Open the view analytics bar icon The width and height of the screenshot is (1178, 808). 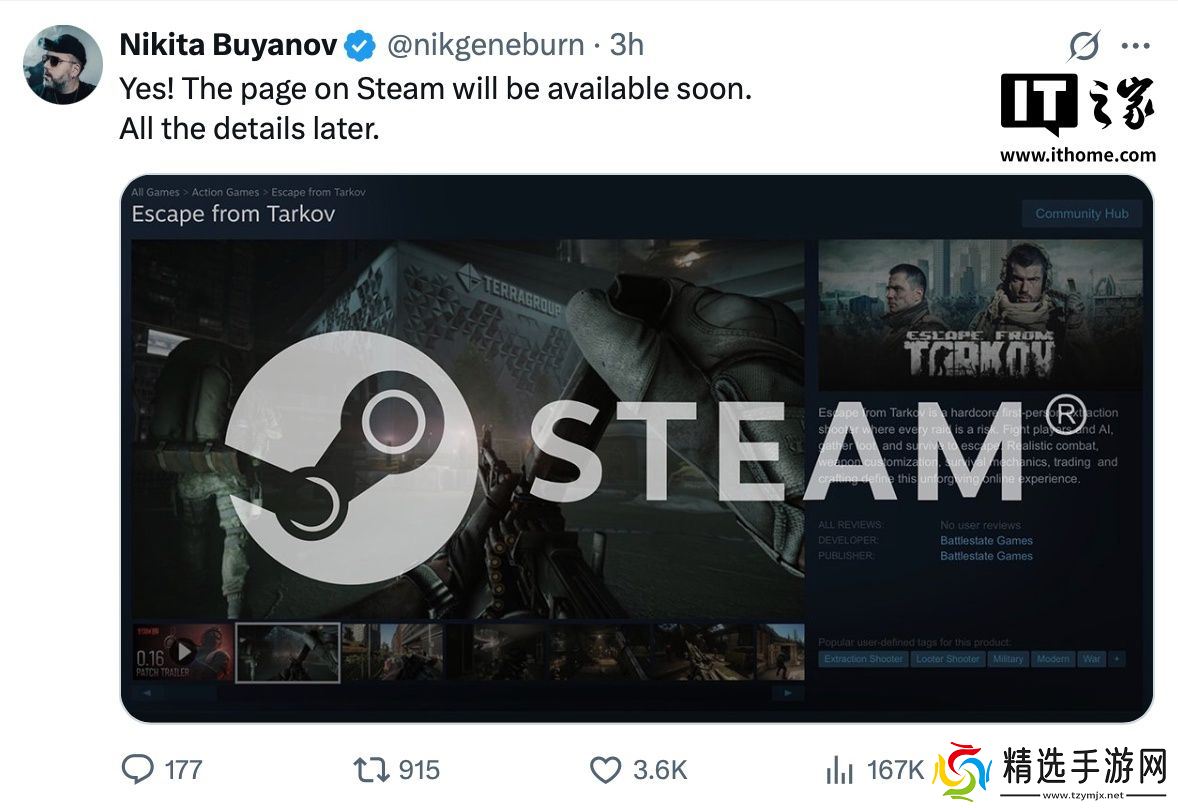tap(839, 770)
